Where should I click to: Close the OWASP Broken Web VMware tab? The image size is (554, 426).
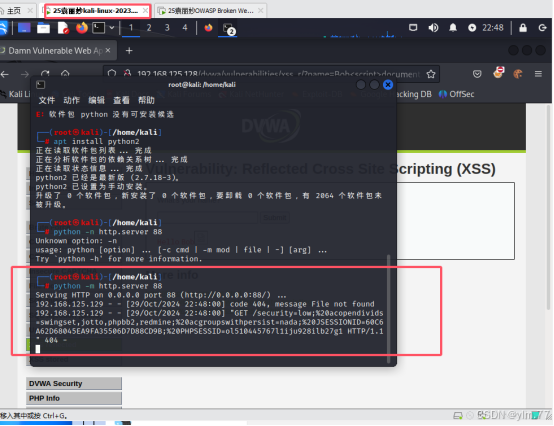[260, 11]
